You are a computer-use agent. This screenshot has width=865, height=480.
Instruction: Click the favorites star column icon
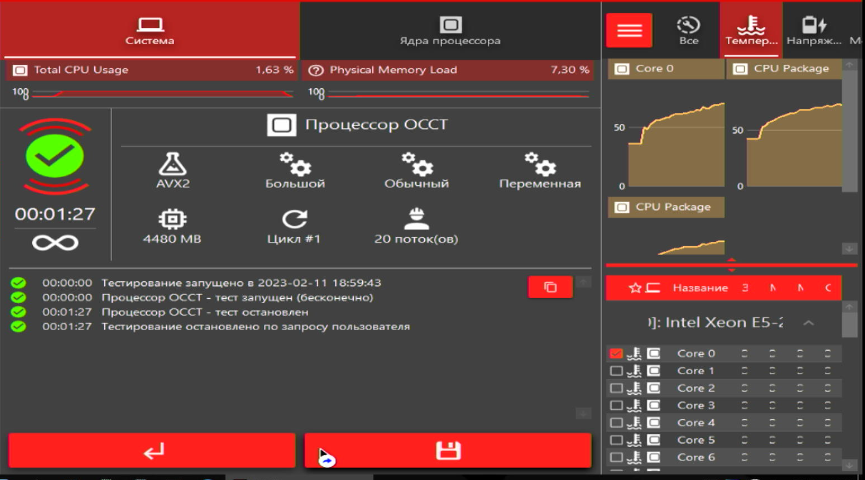635,288
